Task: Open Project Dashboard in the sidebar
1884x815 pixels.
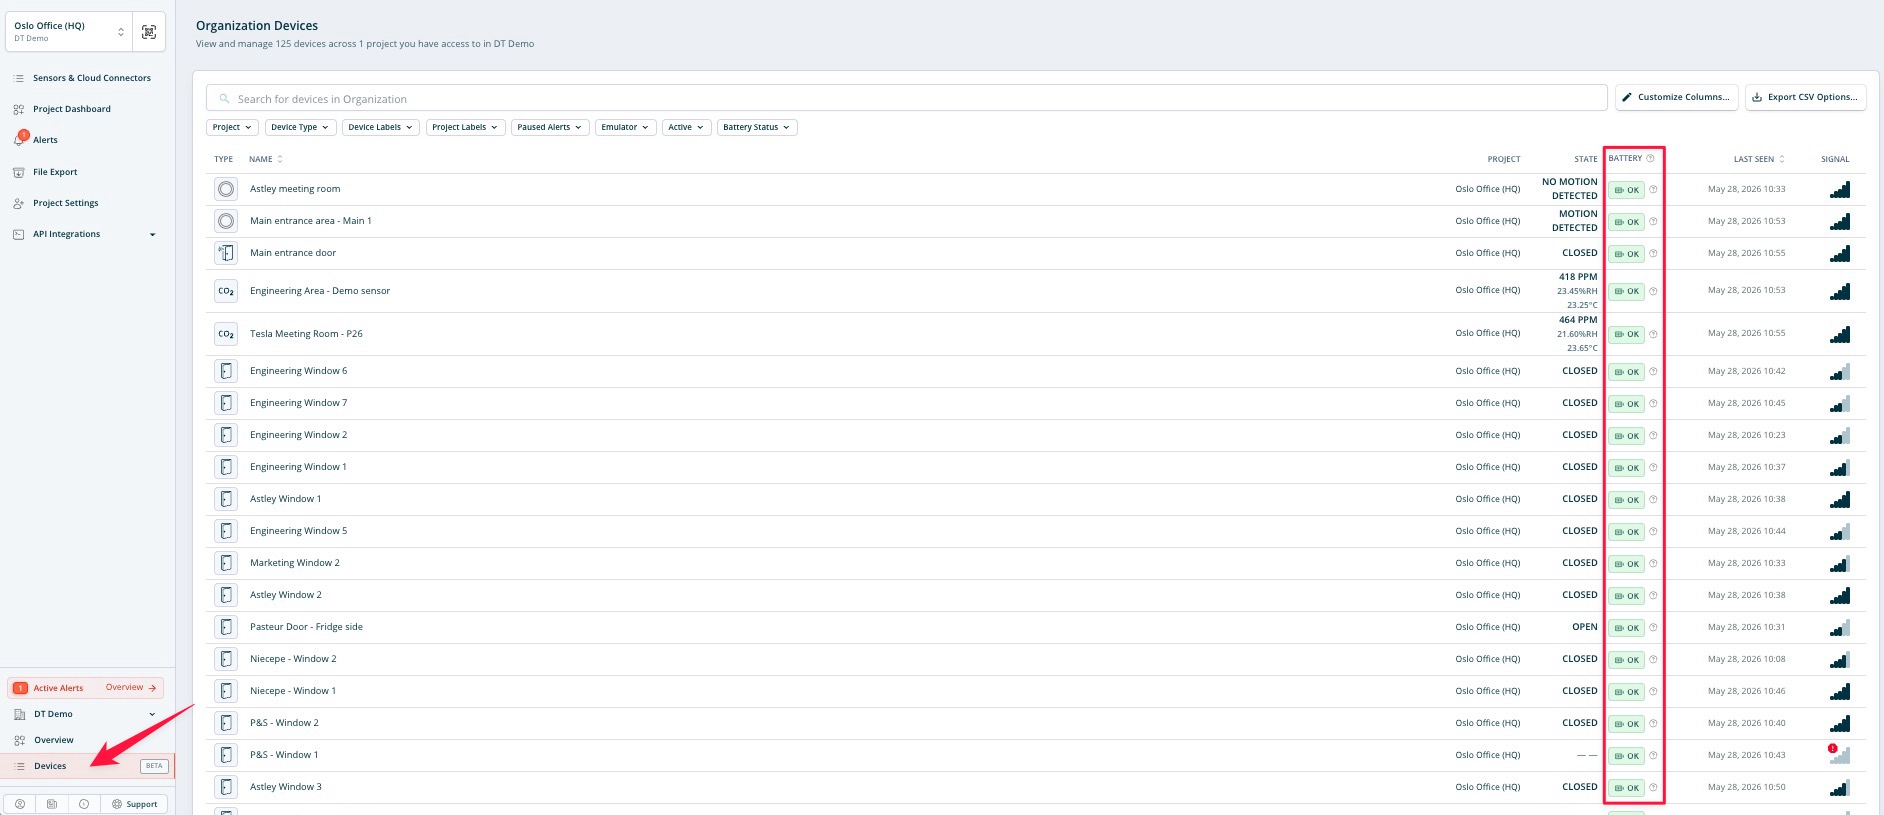Action: coord(71,109)
